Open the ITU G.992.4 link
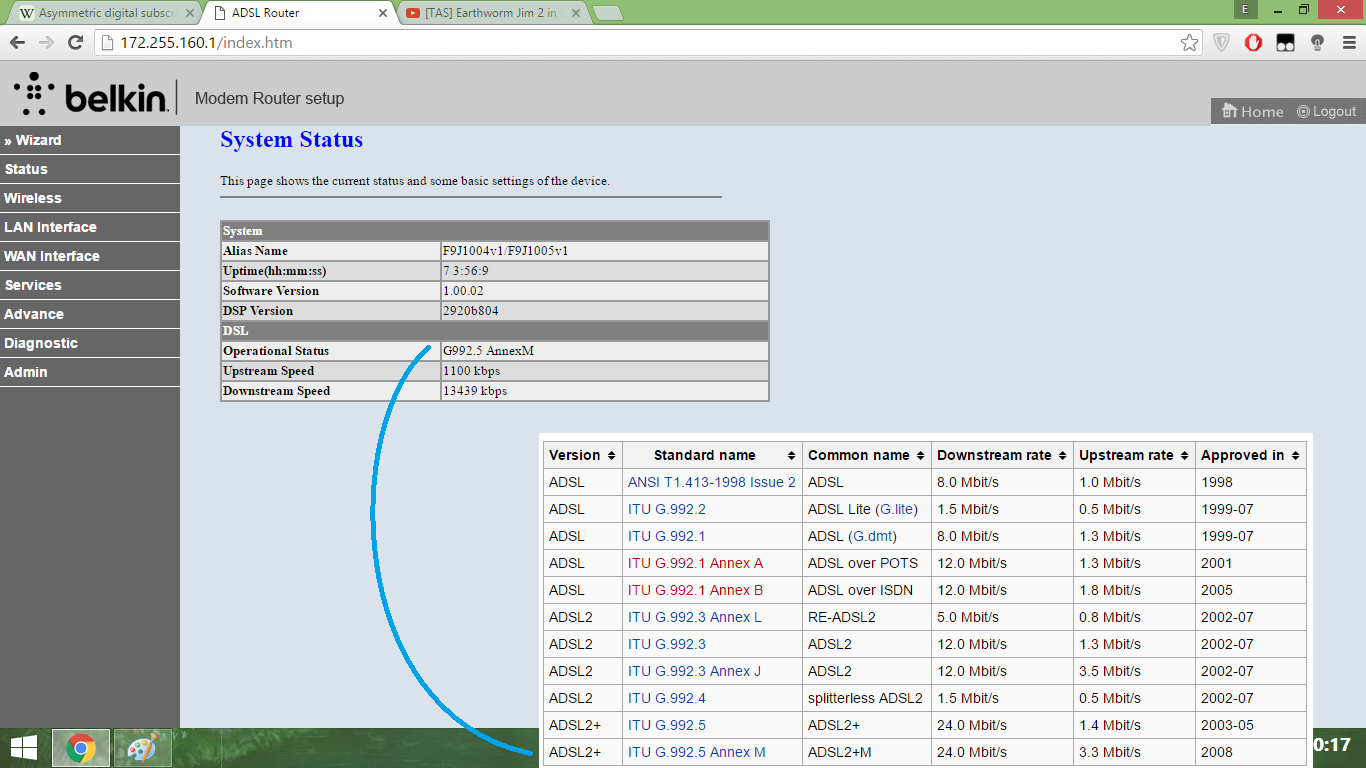Viewport: 1366px width, 768px height. coord(667,698)
